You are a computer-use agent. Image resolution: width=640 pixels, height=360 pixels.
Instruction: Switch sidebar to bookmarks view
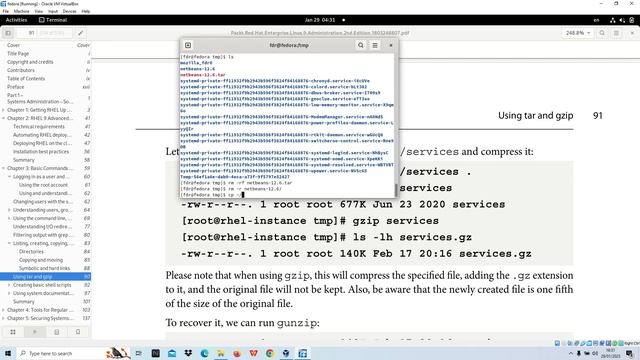coord(78,332)
